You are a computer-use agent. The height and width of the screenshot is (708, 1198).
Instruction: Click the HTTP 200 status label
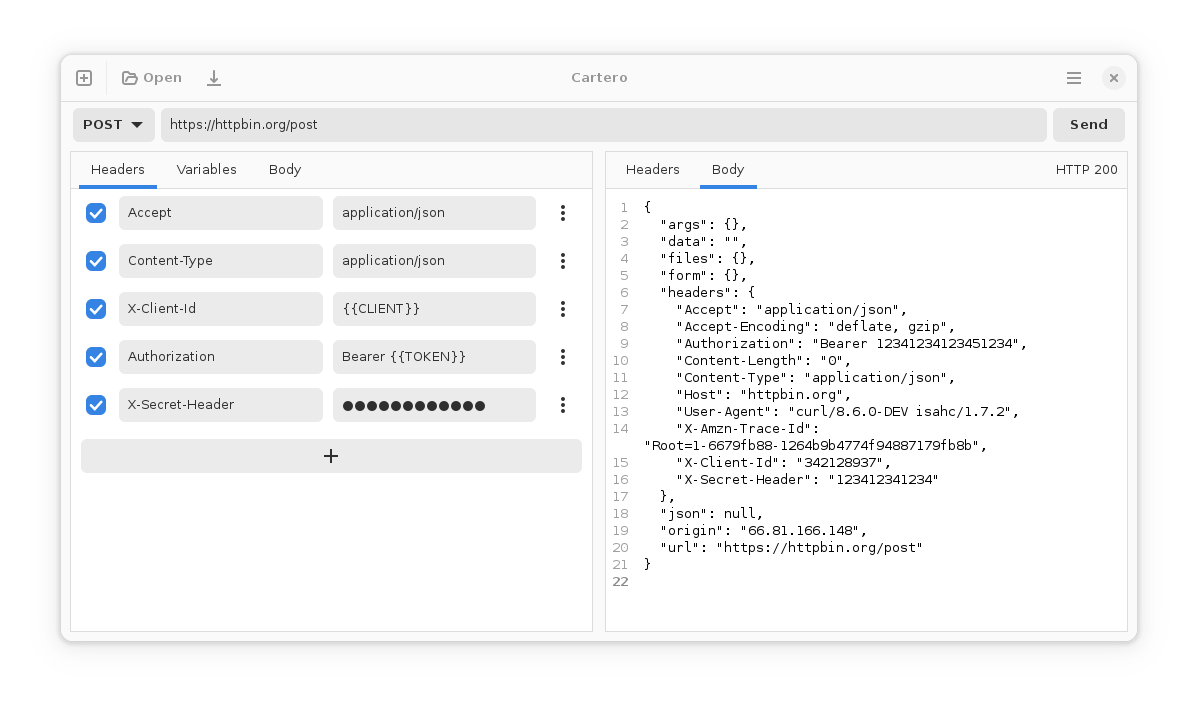pyautogui.click(x=1086, y=170)
